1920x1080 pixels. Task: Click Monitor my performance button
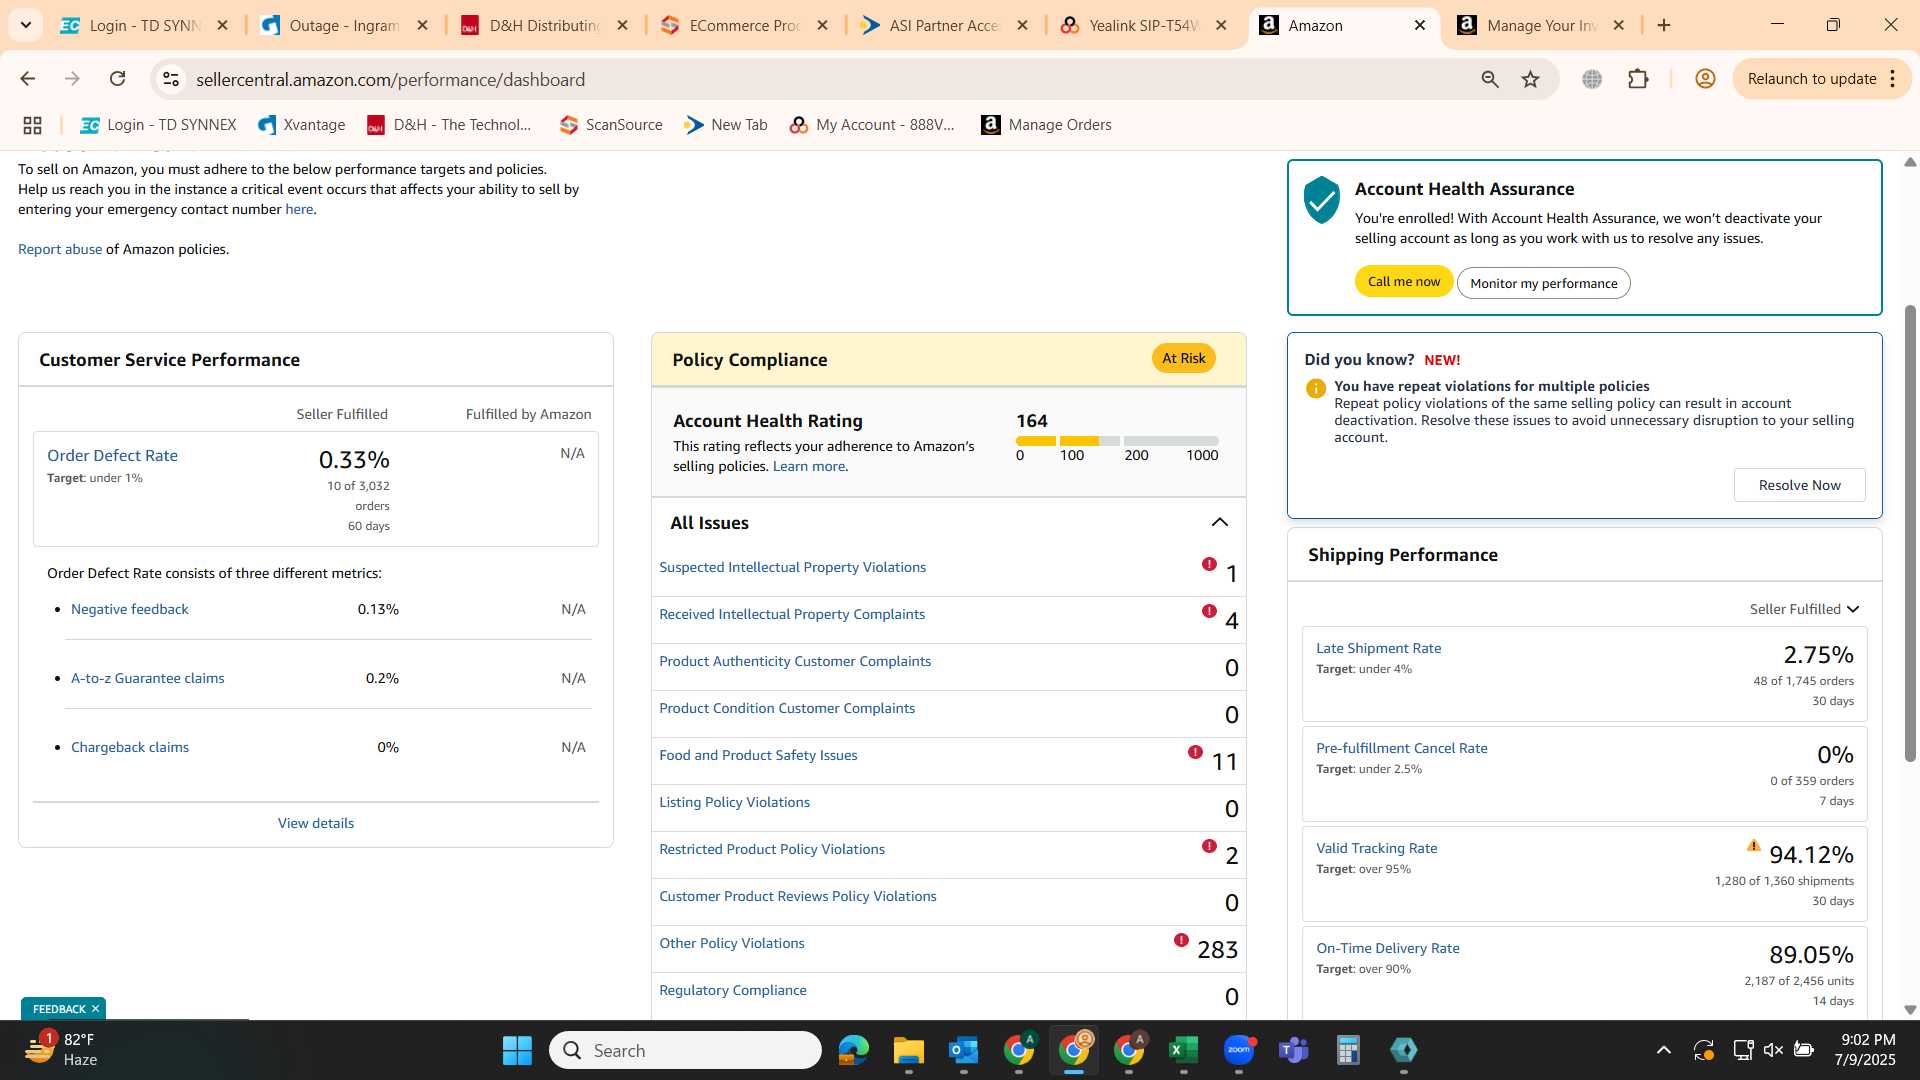(1543, 283)
